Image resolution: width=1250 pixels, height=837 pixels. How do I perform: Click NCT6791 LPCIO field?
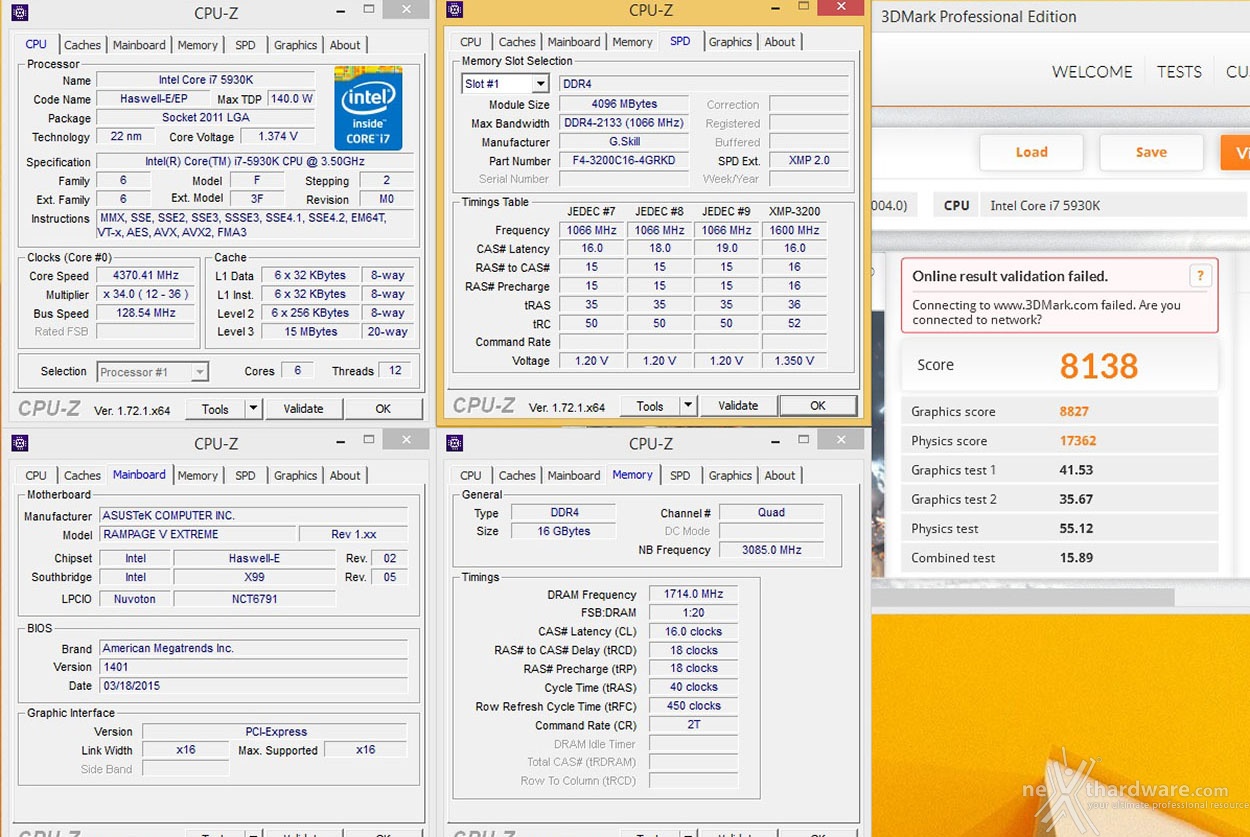pos(254,599)
